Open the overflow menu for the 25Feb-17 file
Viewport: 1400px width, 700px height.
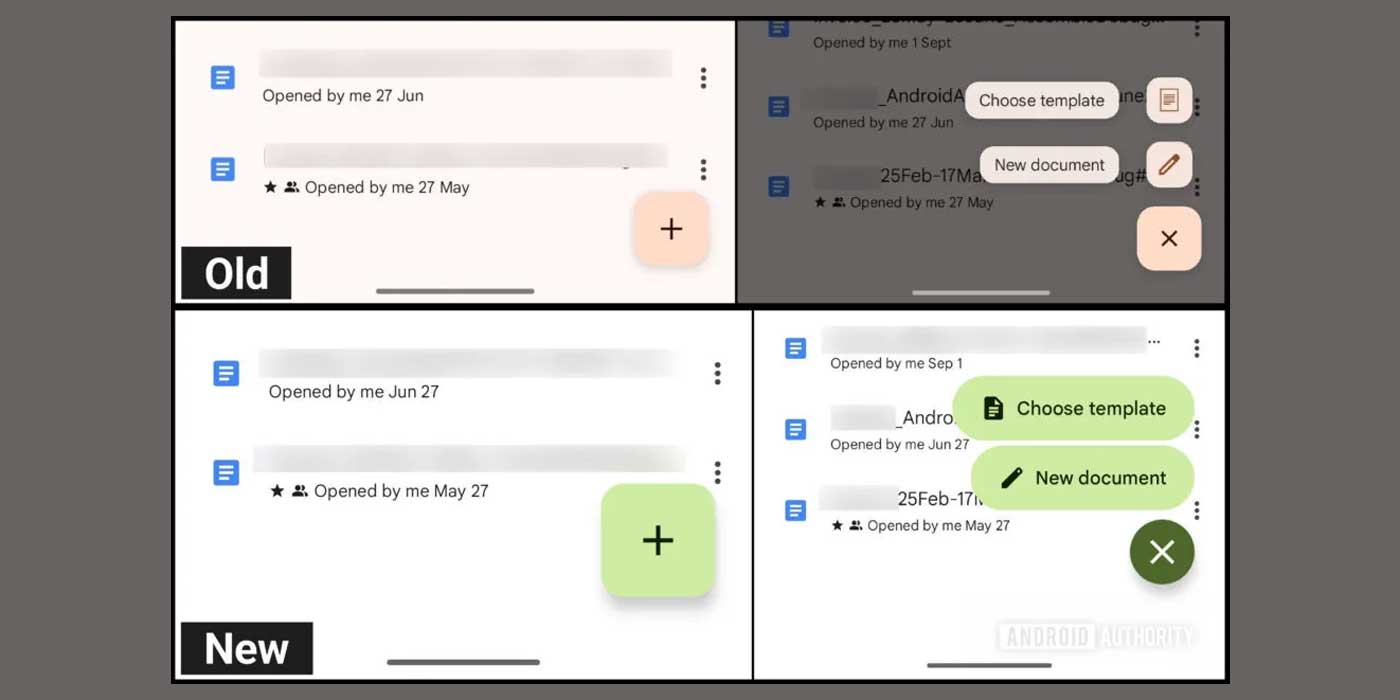[1196, 510]
